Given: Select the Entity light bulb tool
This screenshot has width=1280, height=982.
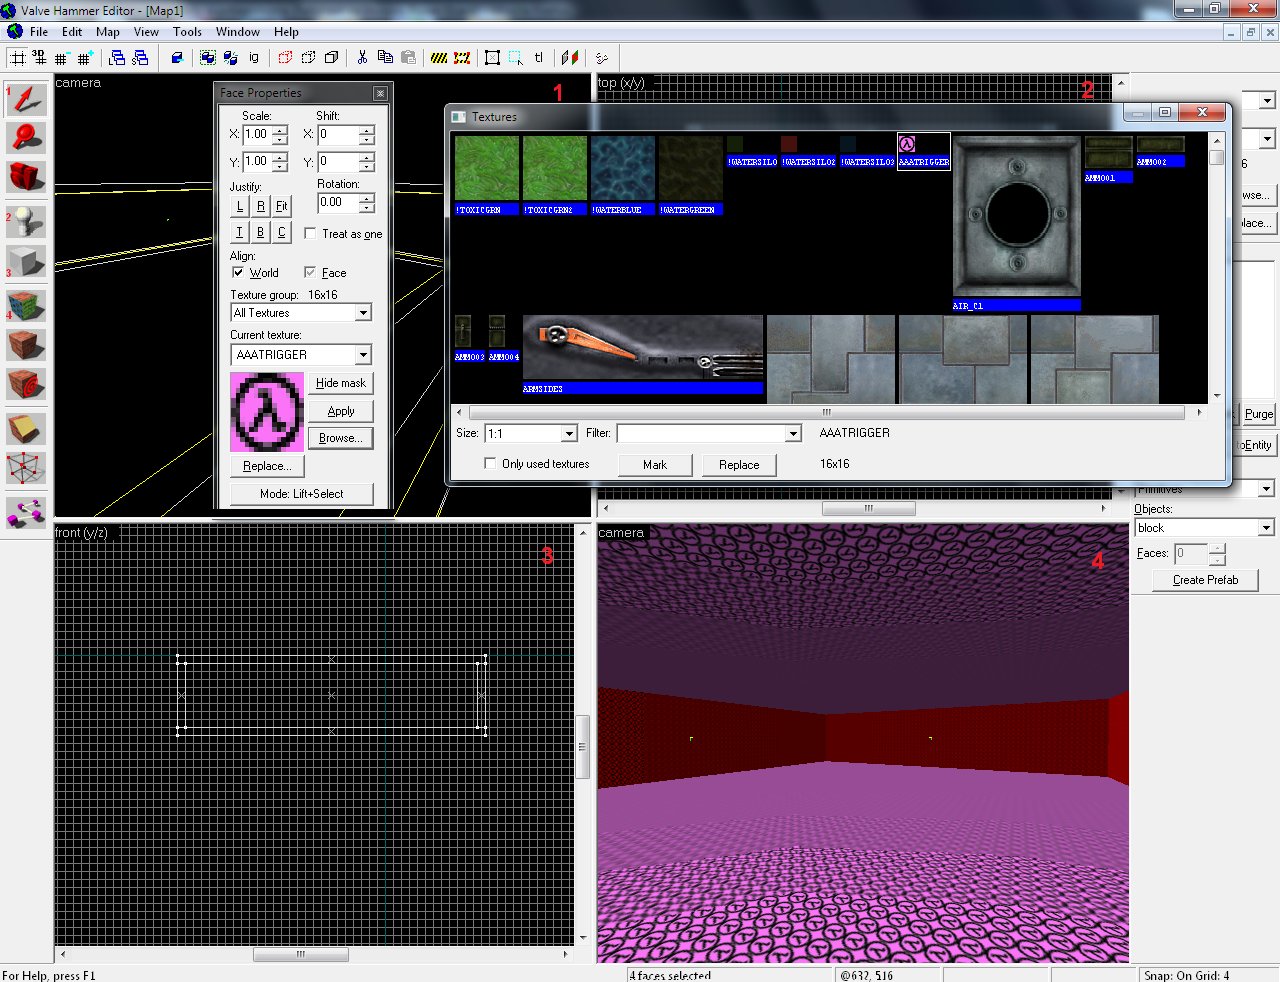Looking at the screenshot, I should point(27,222).
